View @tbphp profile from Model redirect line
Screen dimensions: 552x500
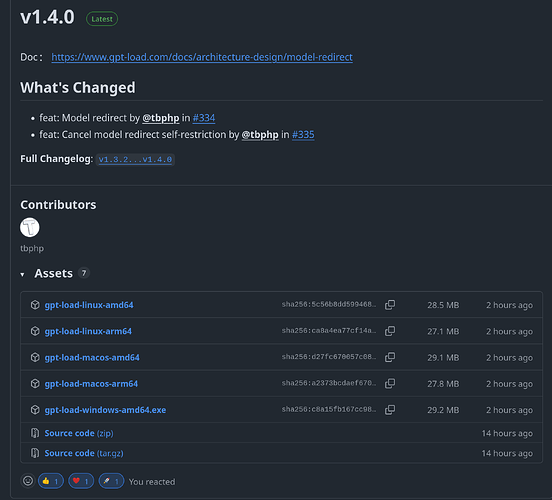(161, 118)
